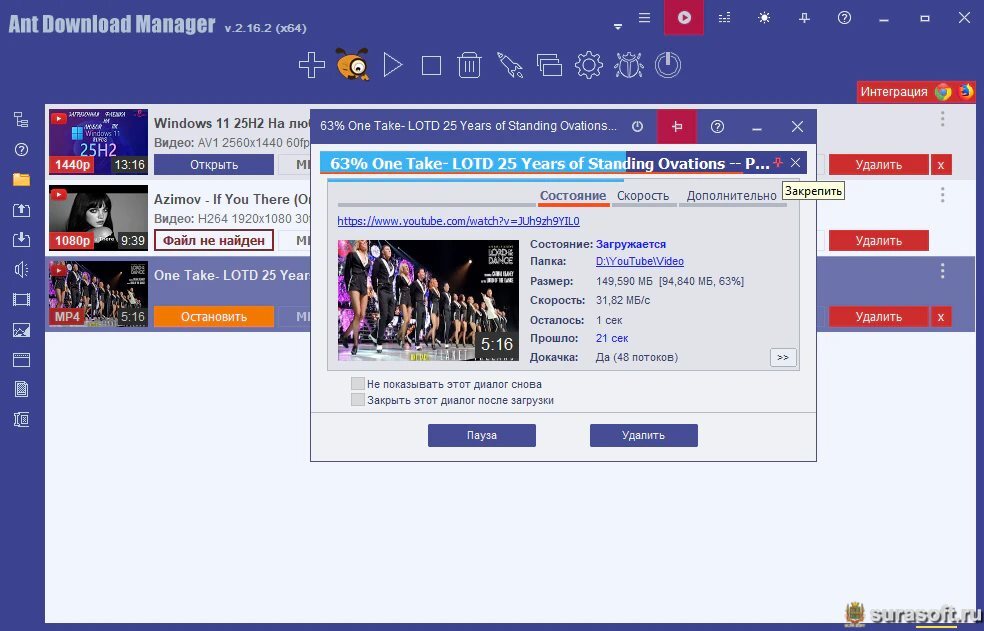Open the Дополнительно tab
The height and width of the screenshot is (631, 984).
pos(731,196)
